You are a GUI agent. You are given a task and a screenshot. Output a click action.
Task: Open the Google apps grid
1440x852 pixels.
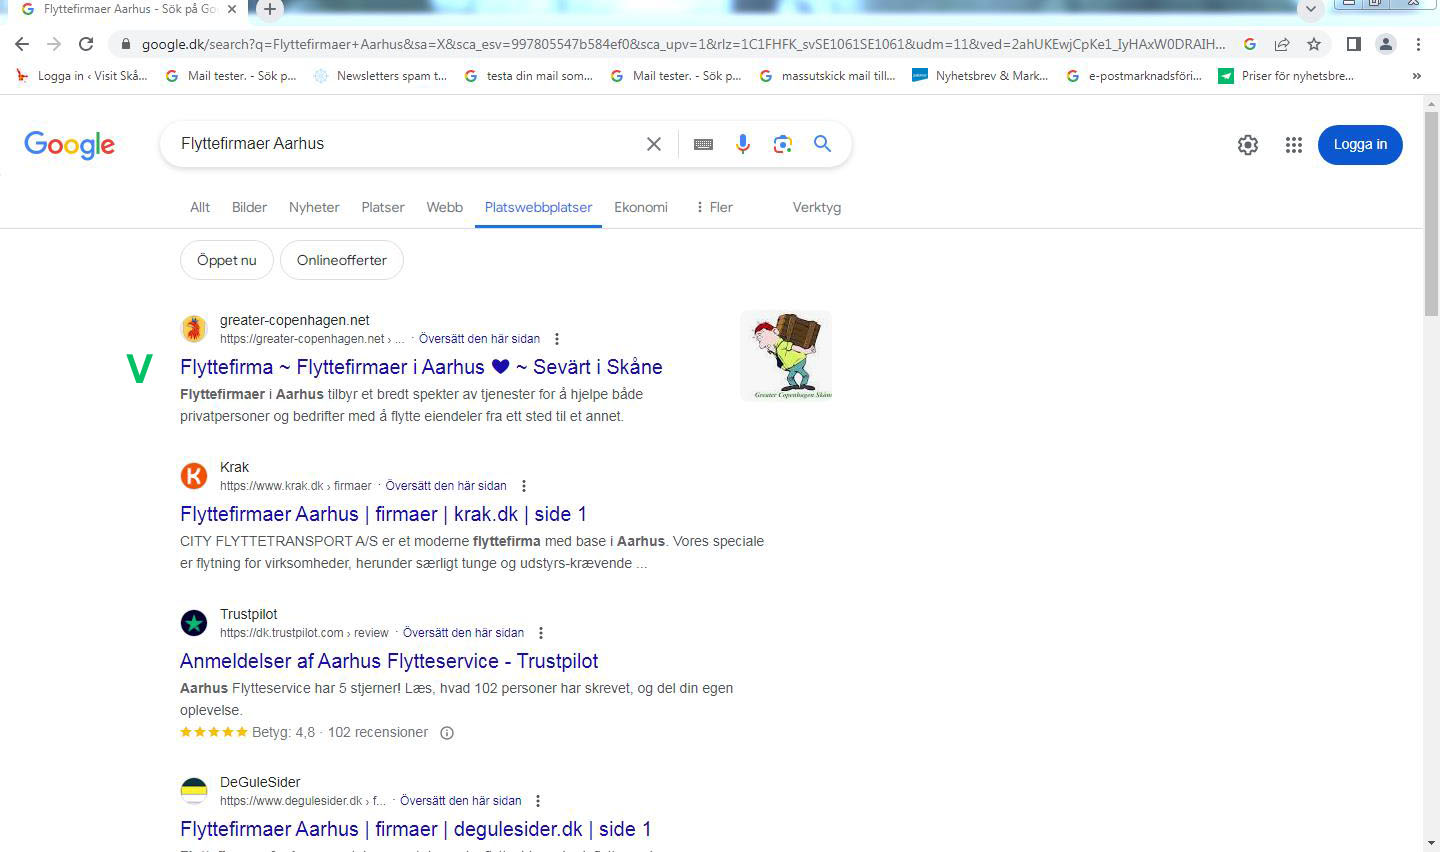1294,145
